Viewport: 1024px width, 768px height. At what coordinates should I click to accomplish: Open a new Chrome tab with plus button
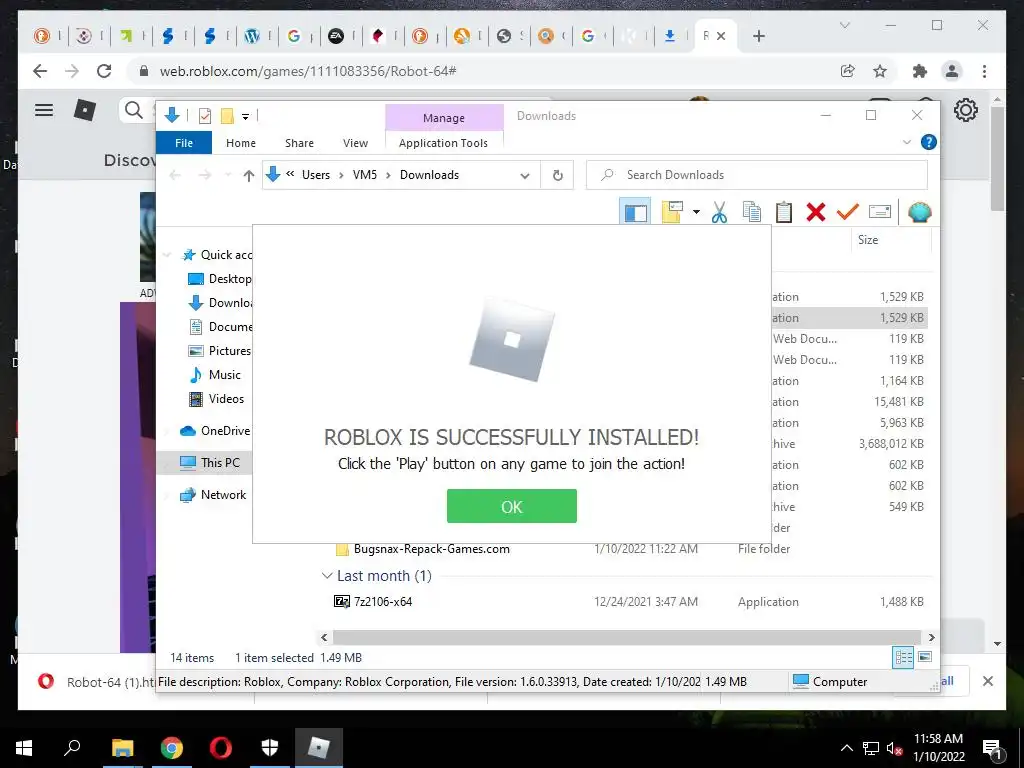[758, 37]
